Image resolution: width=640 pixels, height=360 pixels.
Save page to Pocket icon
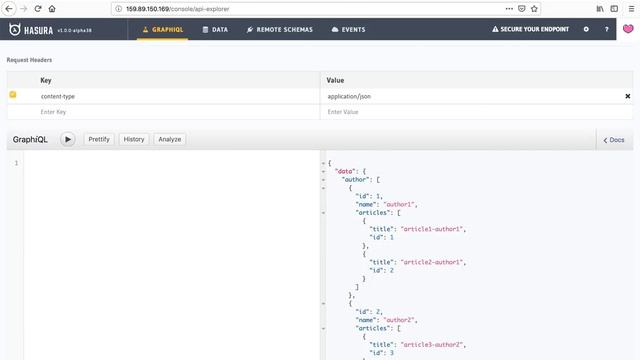(522, 9)
